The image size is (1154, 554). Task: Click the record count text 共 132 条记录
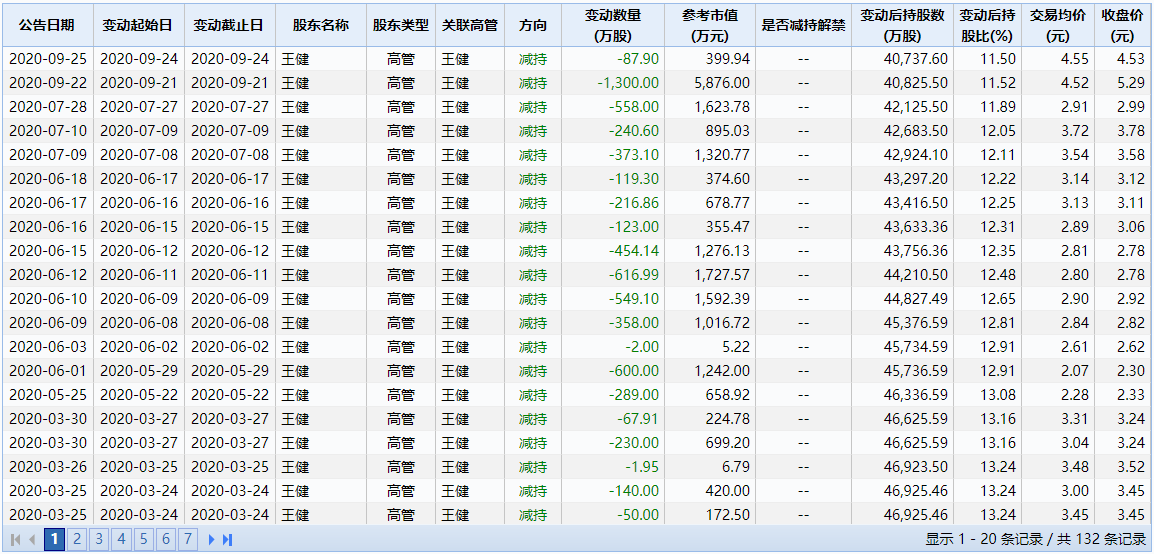(x=1104, y=540)
